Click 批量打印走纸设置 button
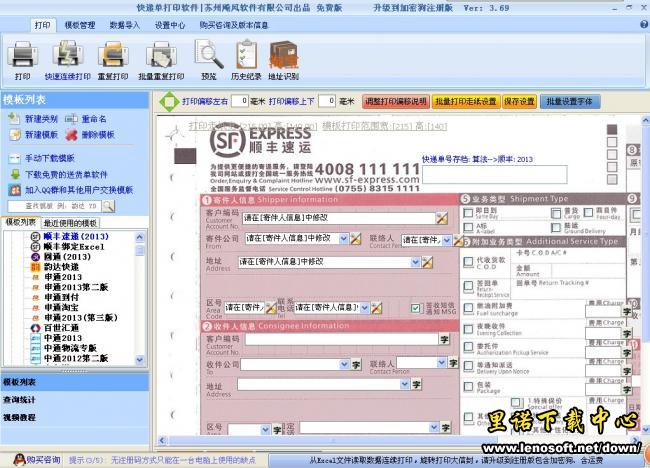Screen dimensions: 650x468 click(x=466, y=102)
